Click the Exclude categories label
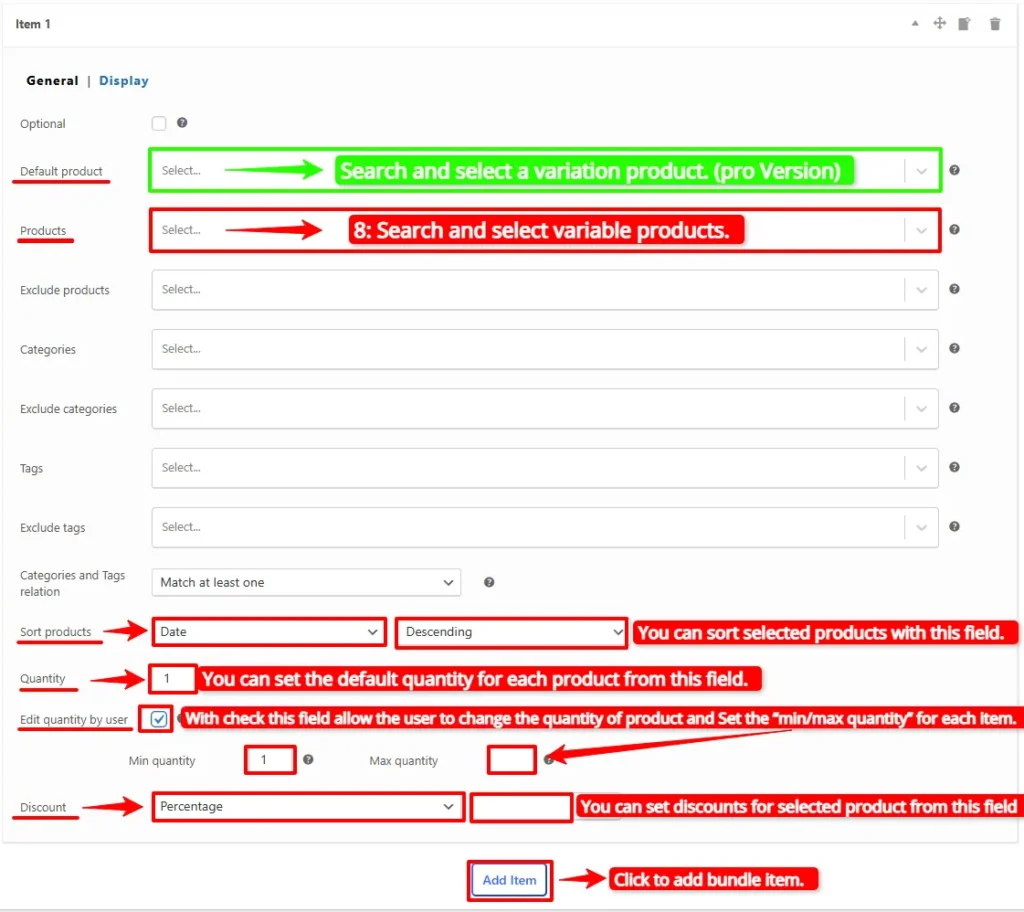 click(68, 409)
